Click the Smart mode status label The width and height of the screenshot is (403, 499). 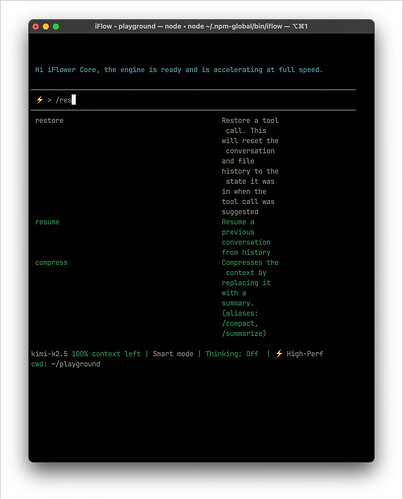pyautogui.click(x=173, y=354)
